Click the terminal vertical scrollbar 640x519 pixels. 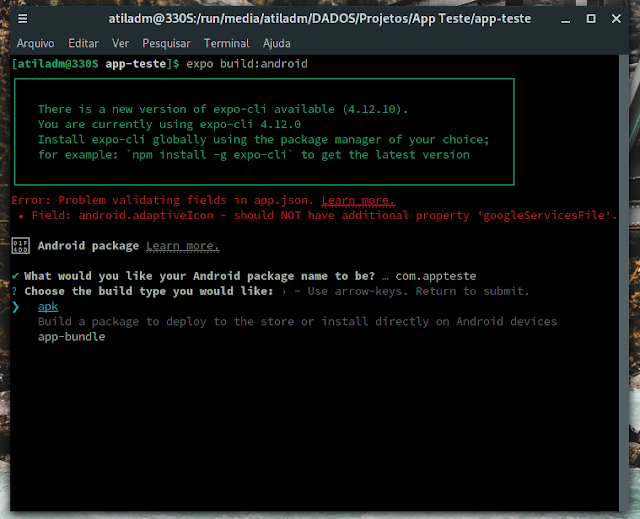pos(624,282)
